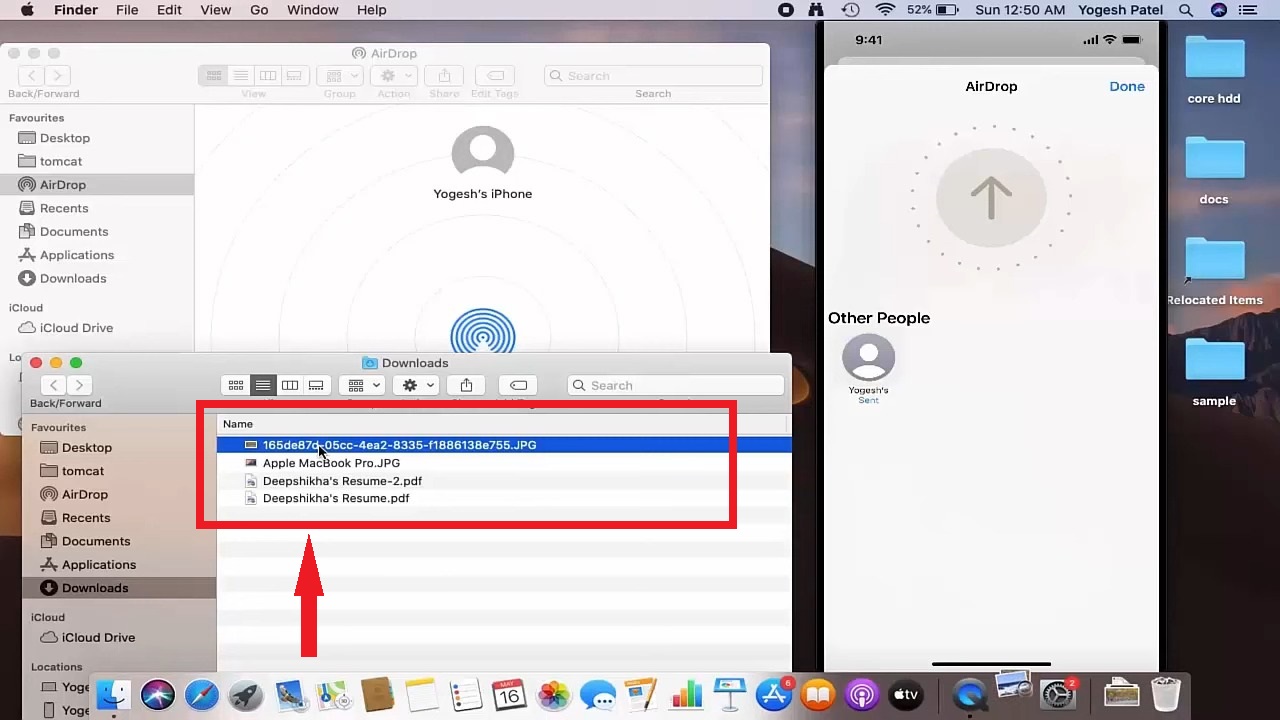Open App Store from the Dock

coord(773,694)
